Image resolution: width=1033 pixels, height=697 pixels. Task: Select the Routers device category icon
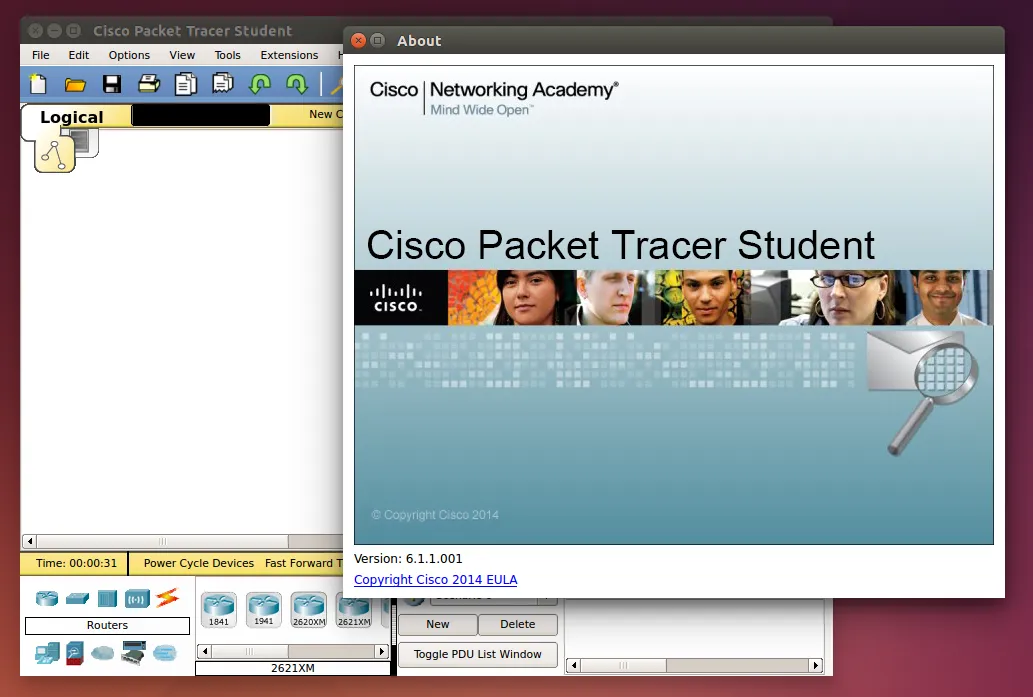[47, 598]
